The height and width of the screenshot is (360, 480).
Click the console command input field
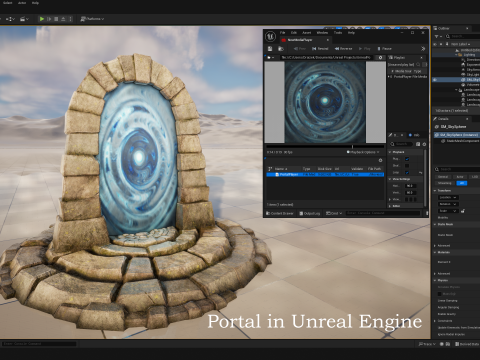(383, 213)
